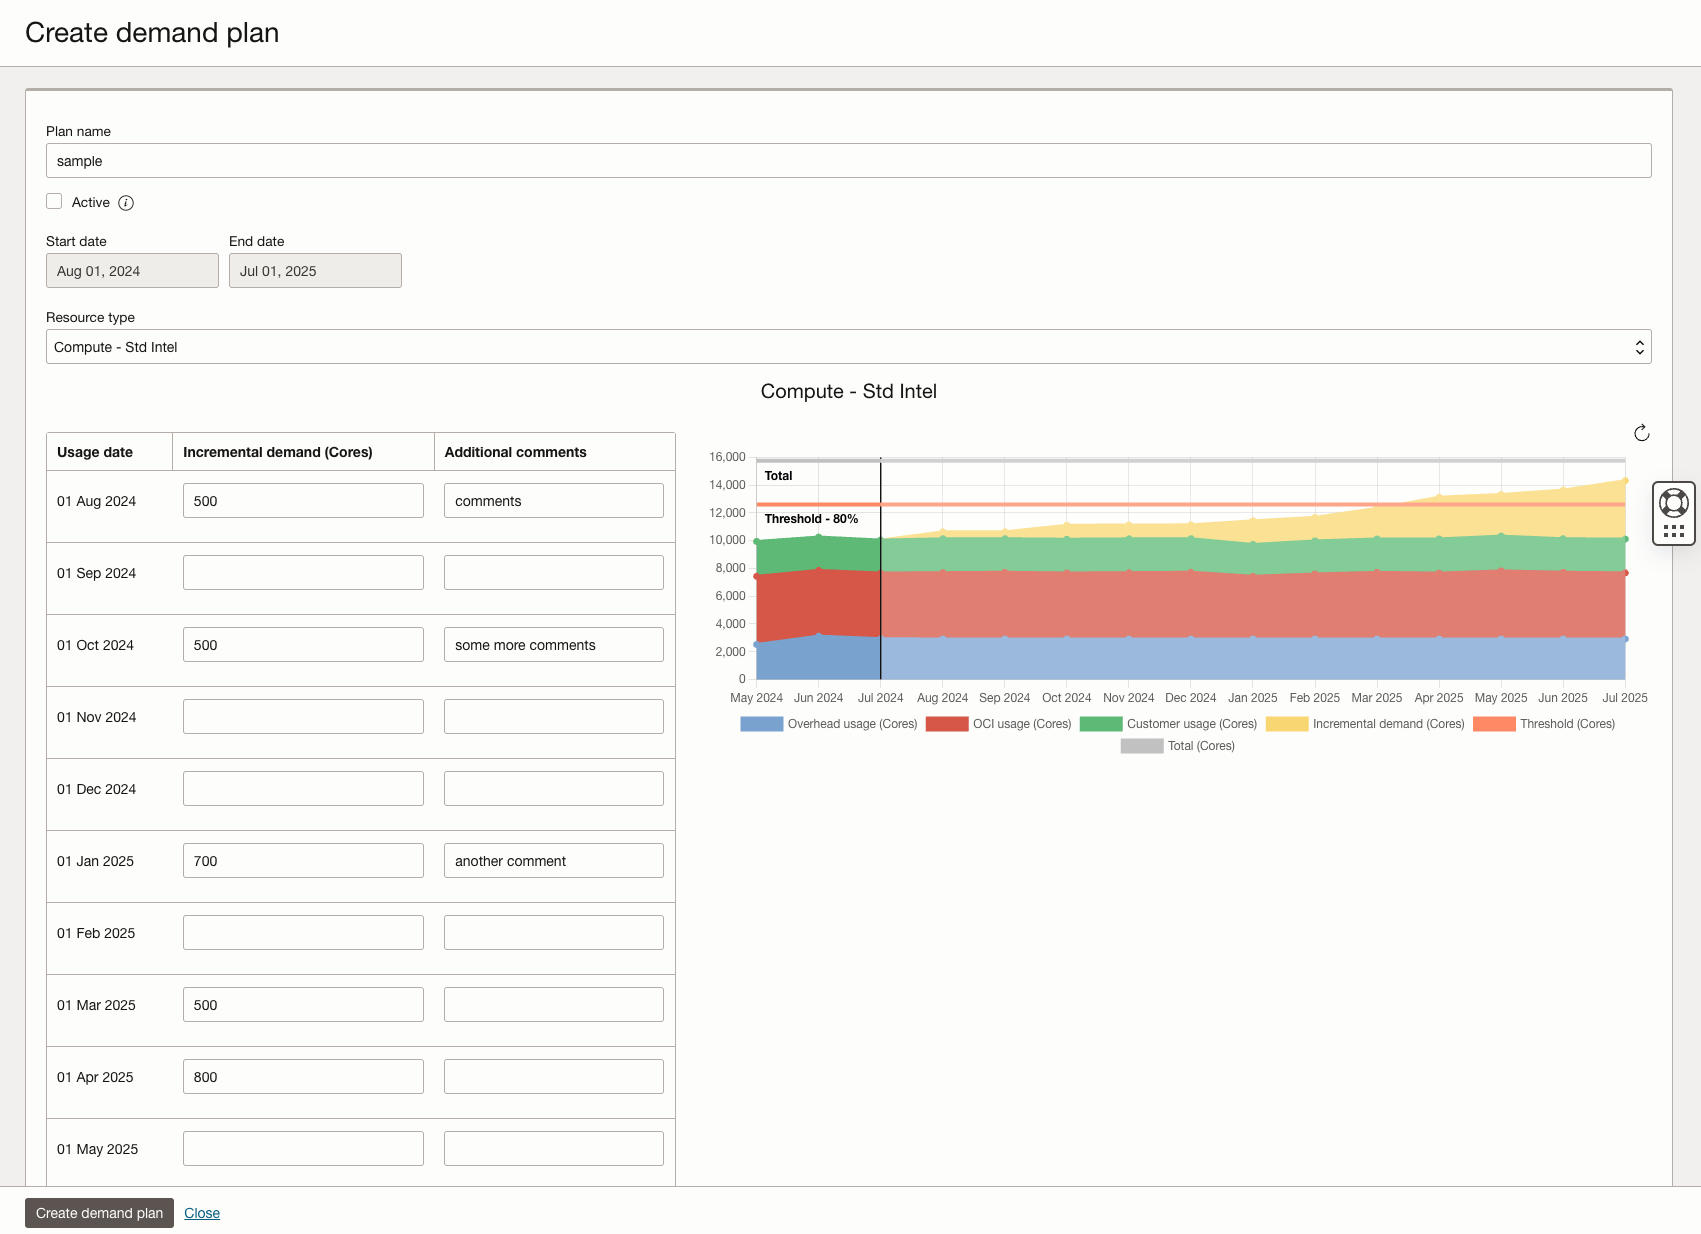Click the Close link
The width and height of the screenshot is (1701, 1234).
(x=201, y=1212)
